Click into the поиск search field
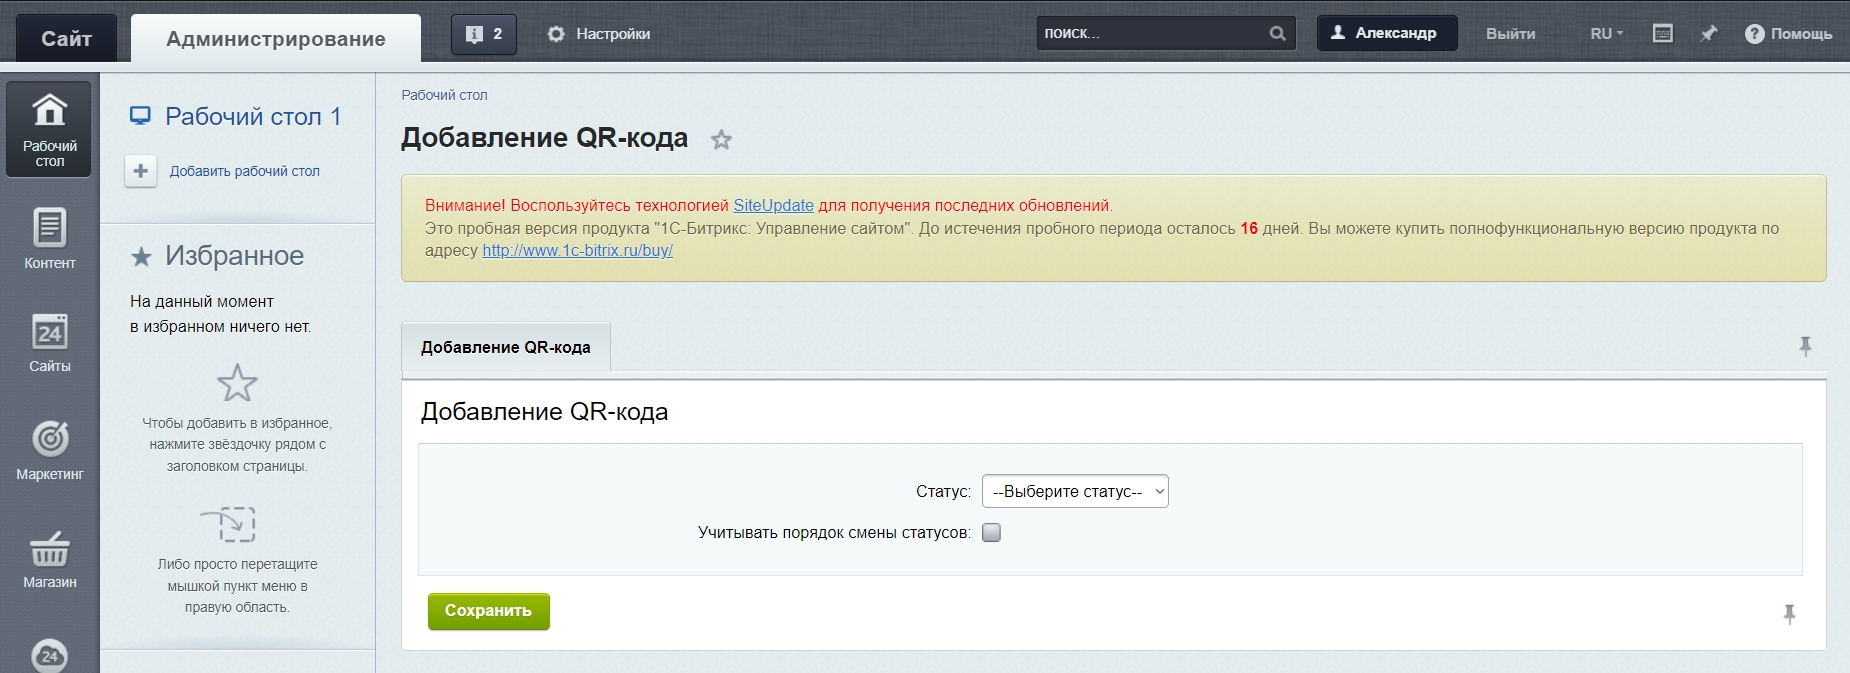The image size is (1850, 673). pos(1150,33)
